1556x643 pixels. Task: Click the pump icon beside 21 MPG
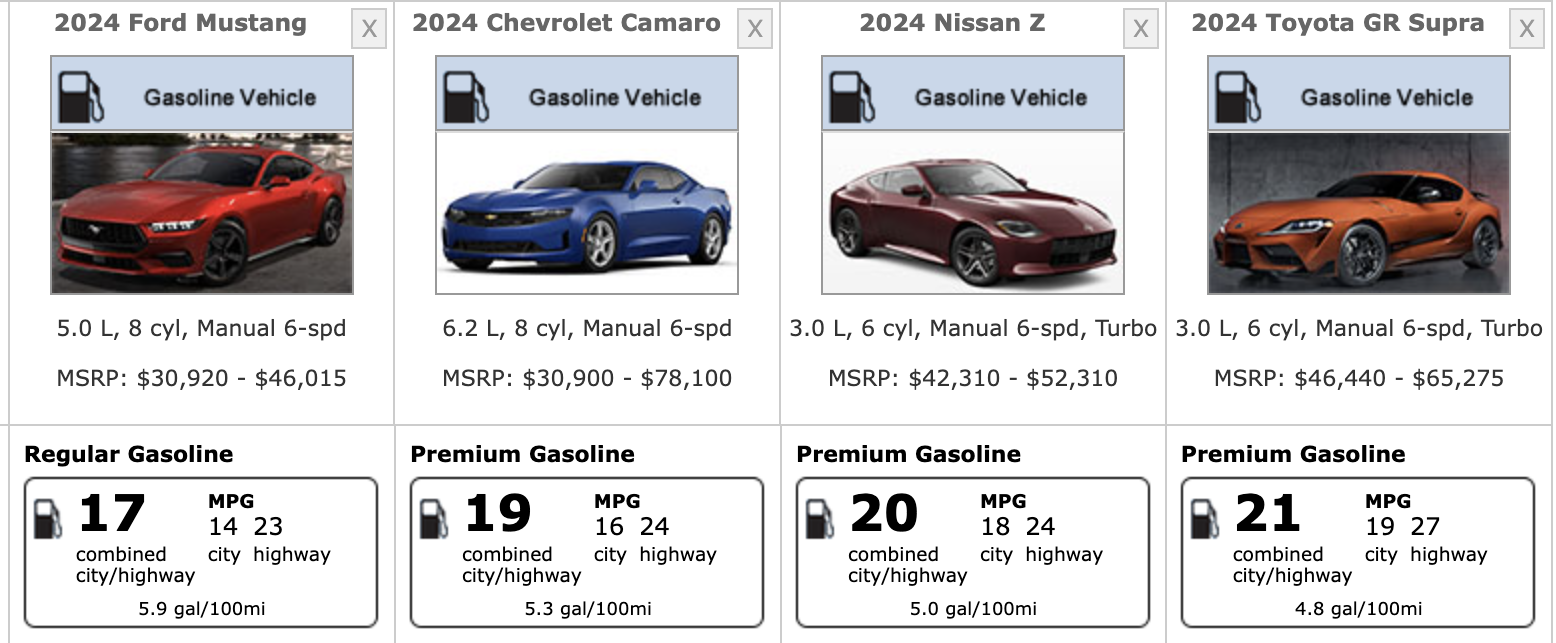tap(1204, 519)
